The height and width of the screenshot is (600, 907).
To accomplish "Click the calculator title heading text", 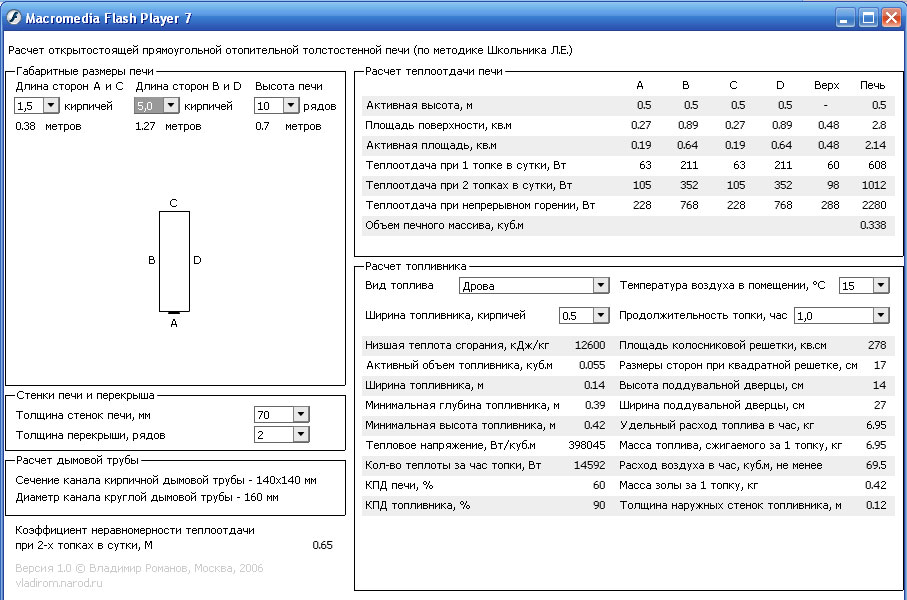I will click(290, 50).
